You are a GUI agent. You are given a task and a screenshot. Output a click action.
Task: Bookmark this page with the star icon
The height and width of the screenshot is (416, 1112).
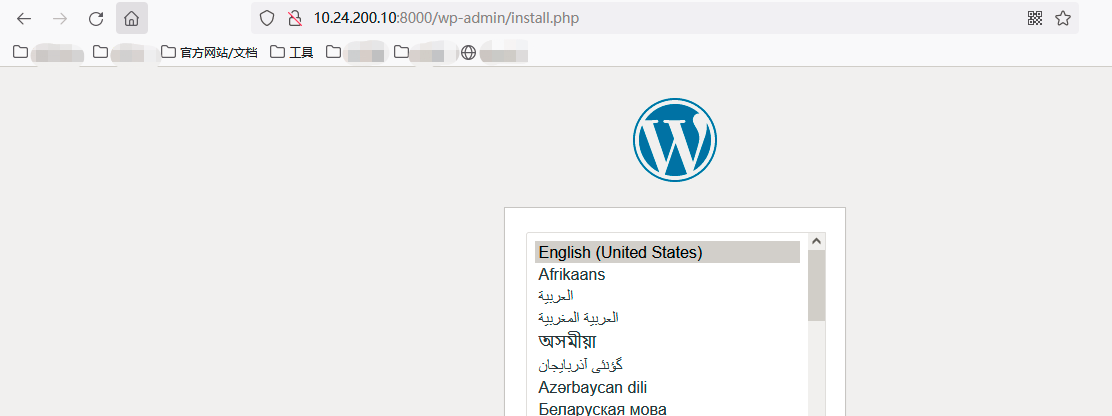click(1062, 18)
